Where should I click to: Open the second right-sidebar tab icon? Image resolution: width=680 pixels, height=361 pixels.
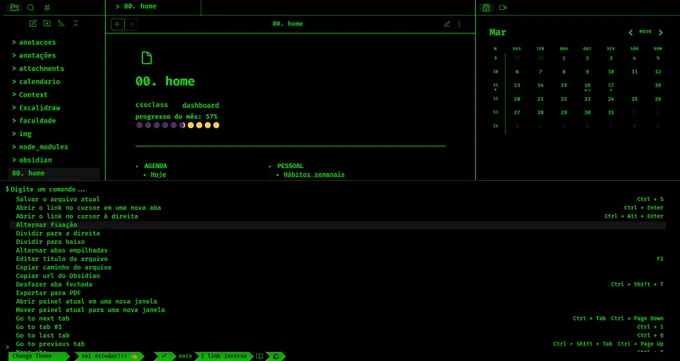click(x=503, y=7)
